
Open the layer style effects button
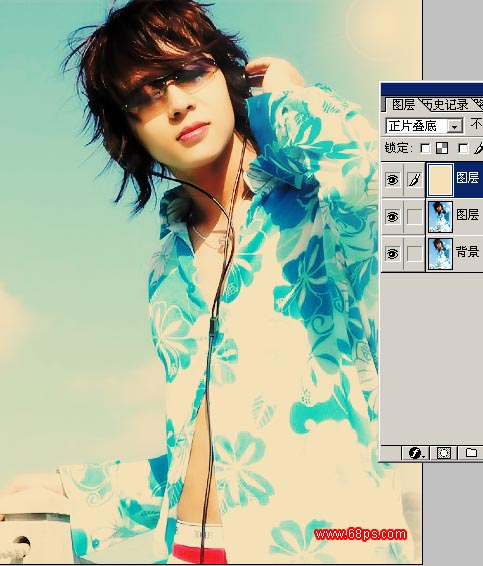tap(415, 452)
